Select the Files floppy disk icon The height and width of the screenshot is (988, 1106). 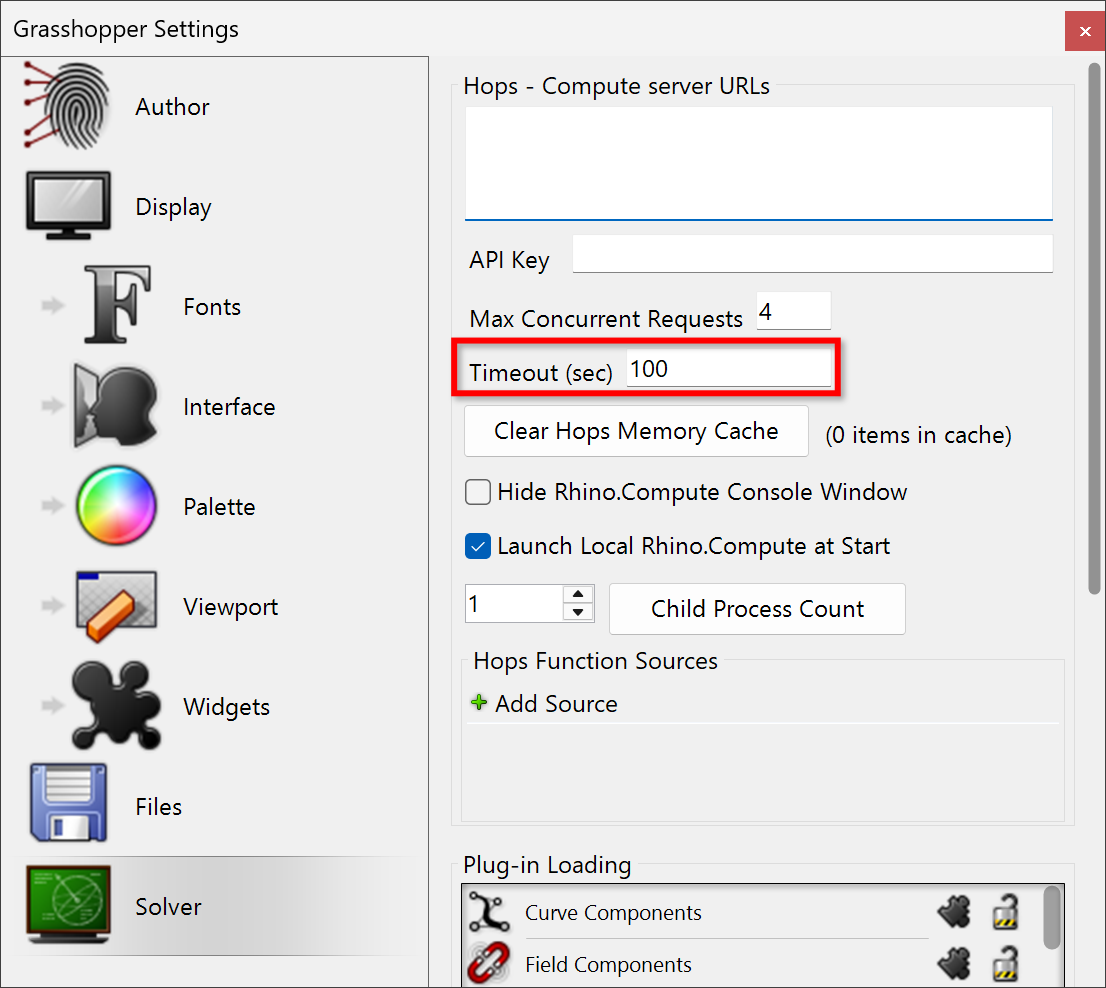(68, 805)
